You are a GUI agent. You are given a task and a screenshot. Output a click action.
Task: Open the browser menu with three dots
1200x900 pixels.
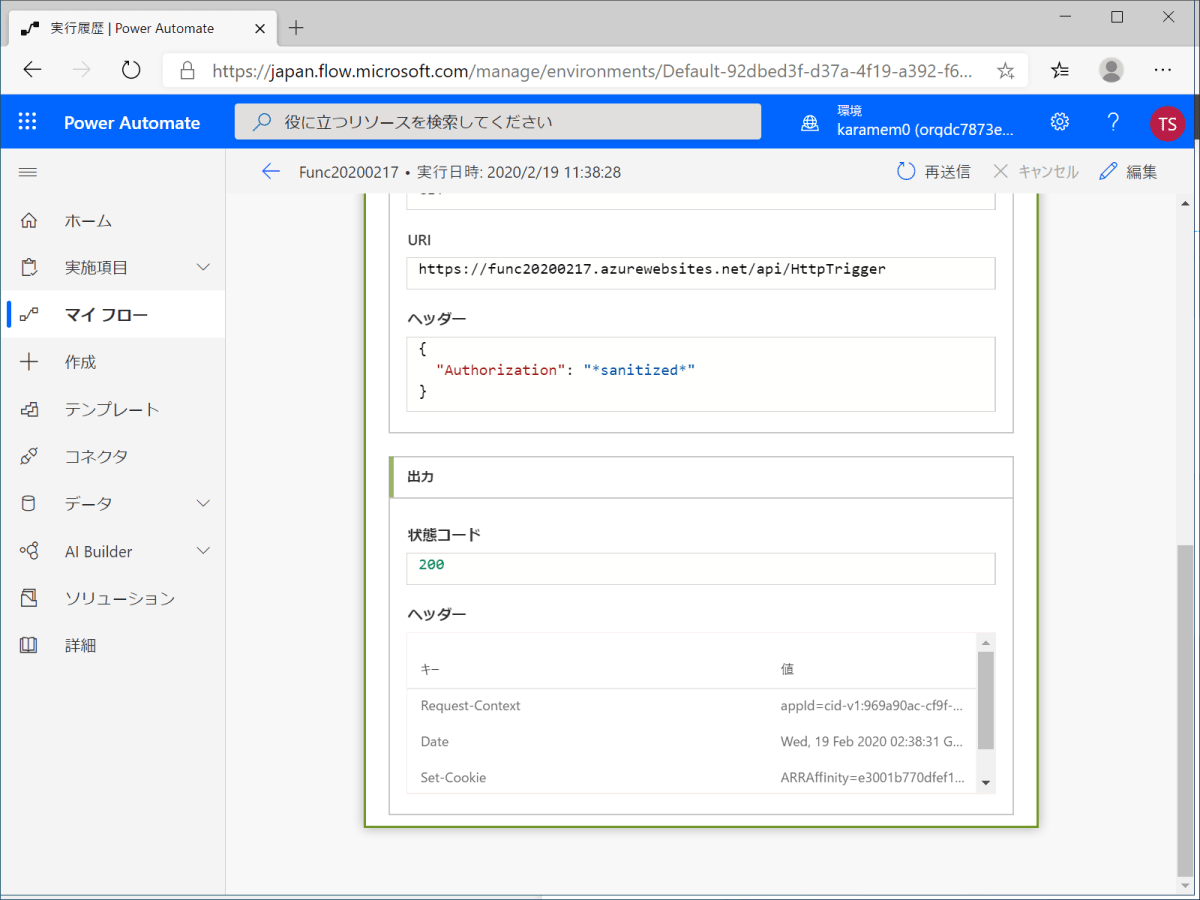click(1162, 70)
